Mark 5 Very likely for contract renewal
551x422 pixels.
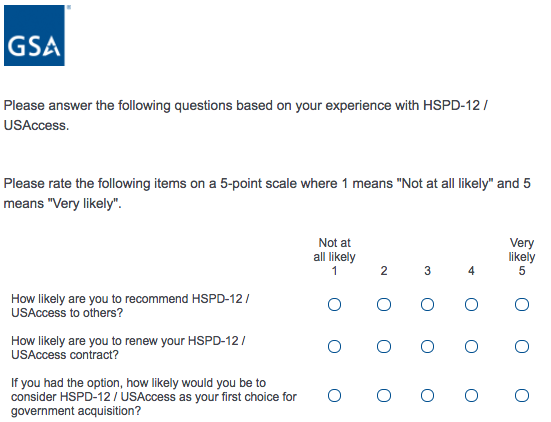click(x=522, y=346)
